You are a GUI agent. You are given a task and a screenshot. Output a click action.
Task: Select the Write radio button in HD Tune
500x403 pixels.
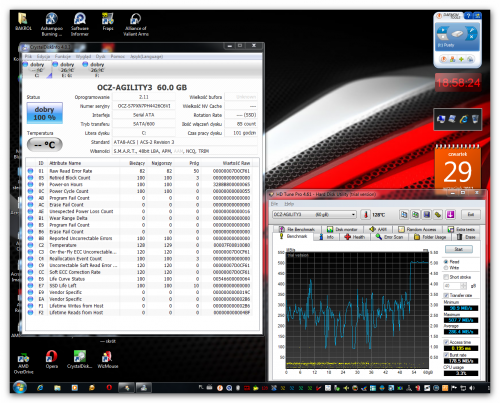pyautogui.click(x=446, y=268)
